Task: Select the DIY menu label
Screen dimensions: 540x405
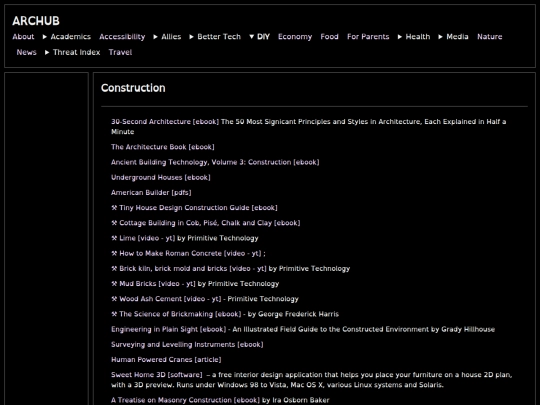Action: point(263,37)
